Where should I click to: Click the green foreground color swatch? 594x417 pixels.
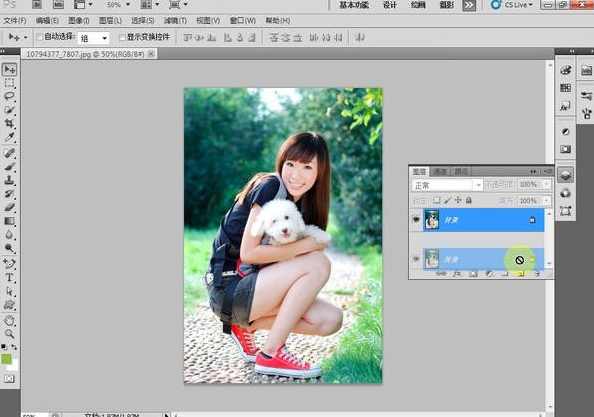coord(6,359)
